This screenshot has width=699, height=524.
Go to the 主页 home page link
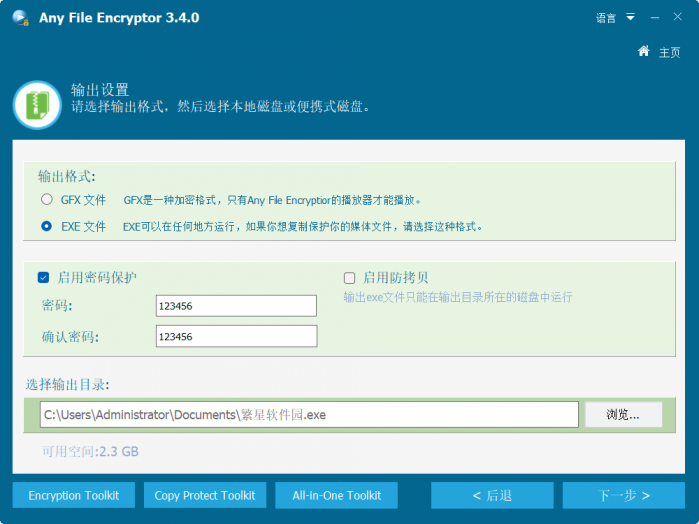670,53
